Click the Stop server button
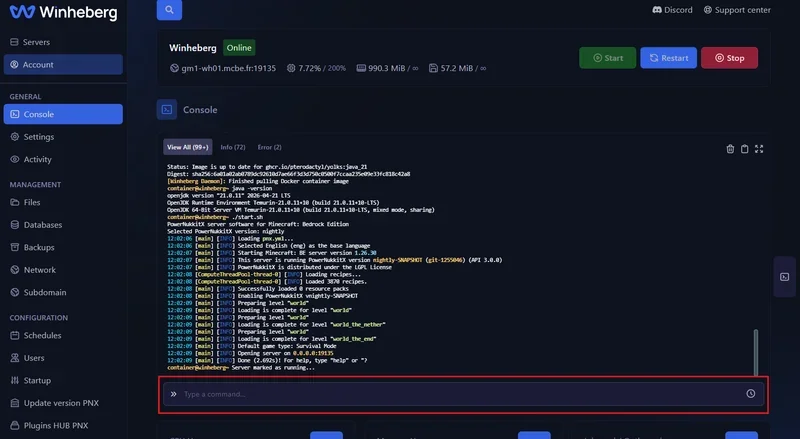Viewport: 800px width, 439px height. (x=730, y=58)
